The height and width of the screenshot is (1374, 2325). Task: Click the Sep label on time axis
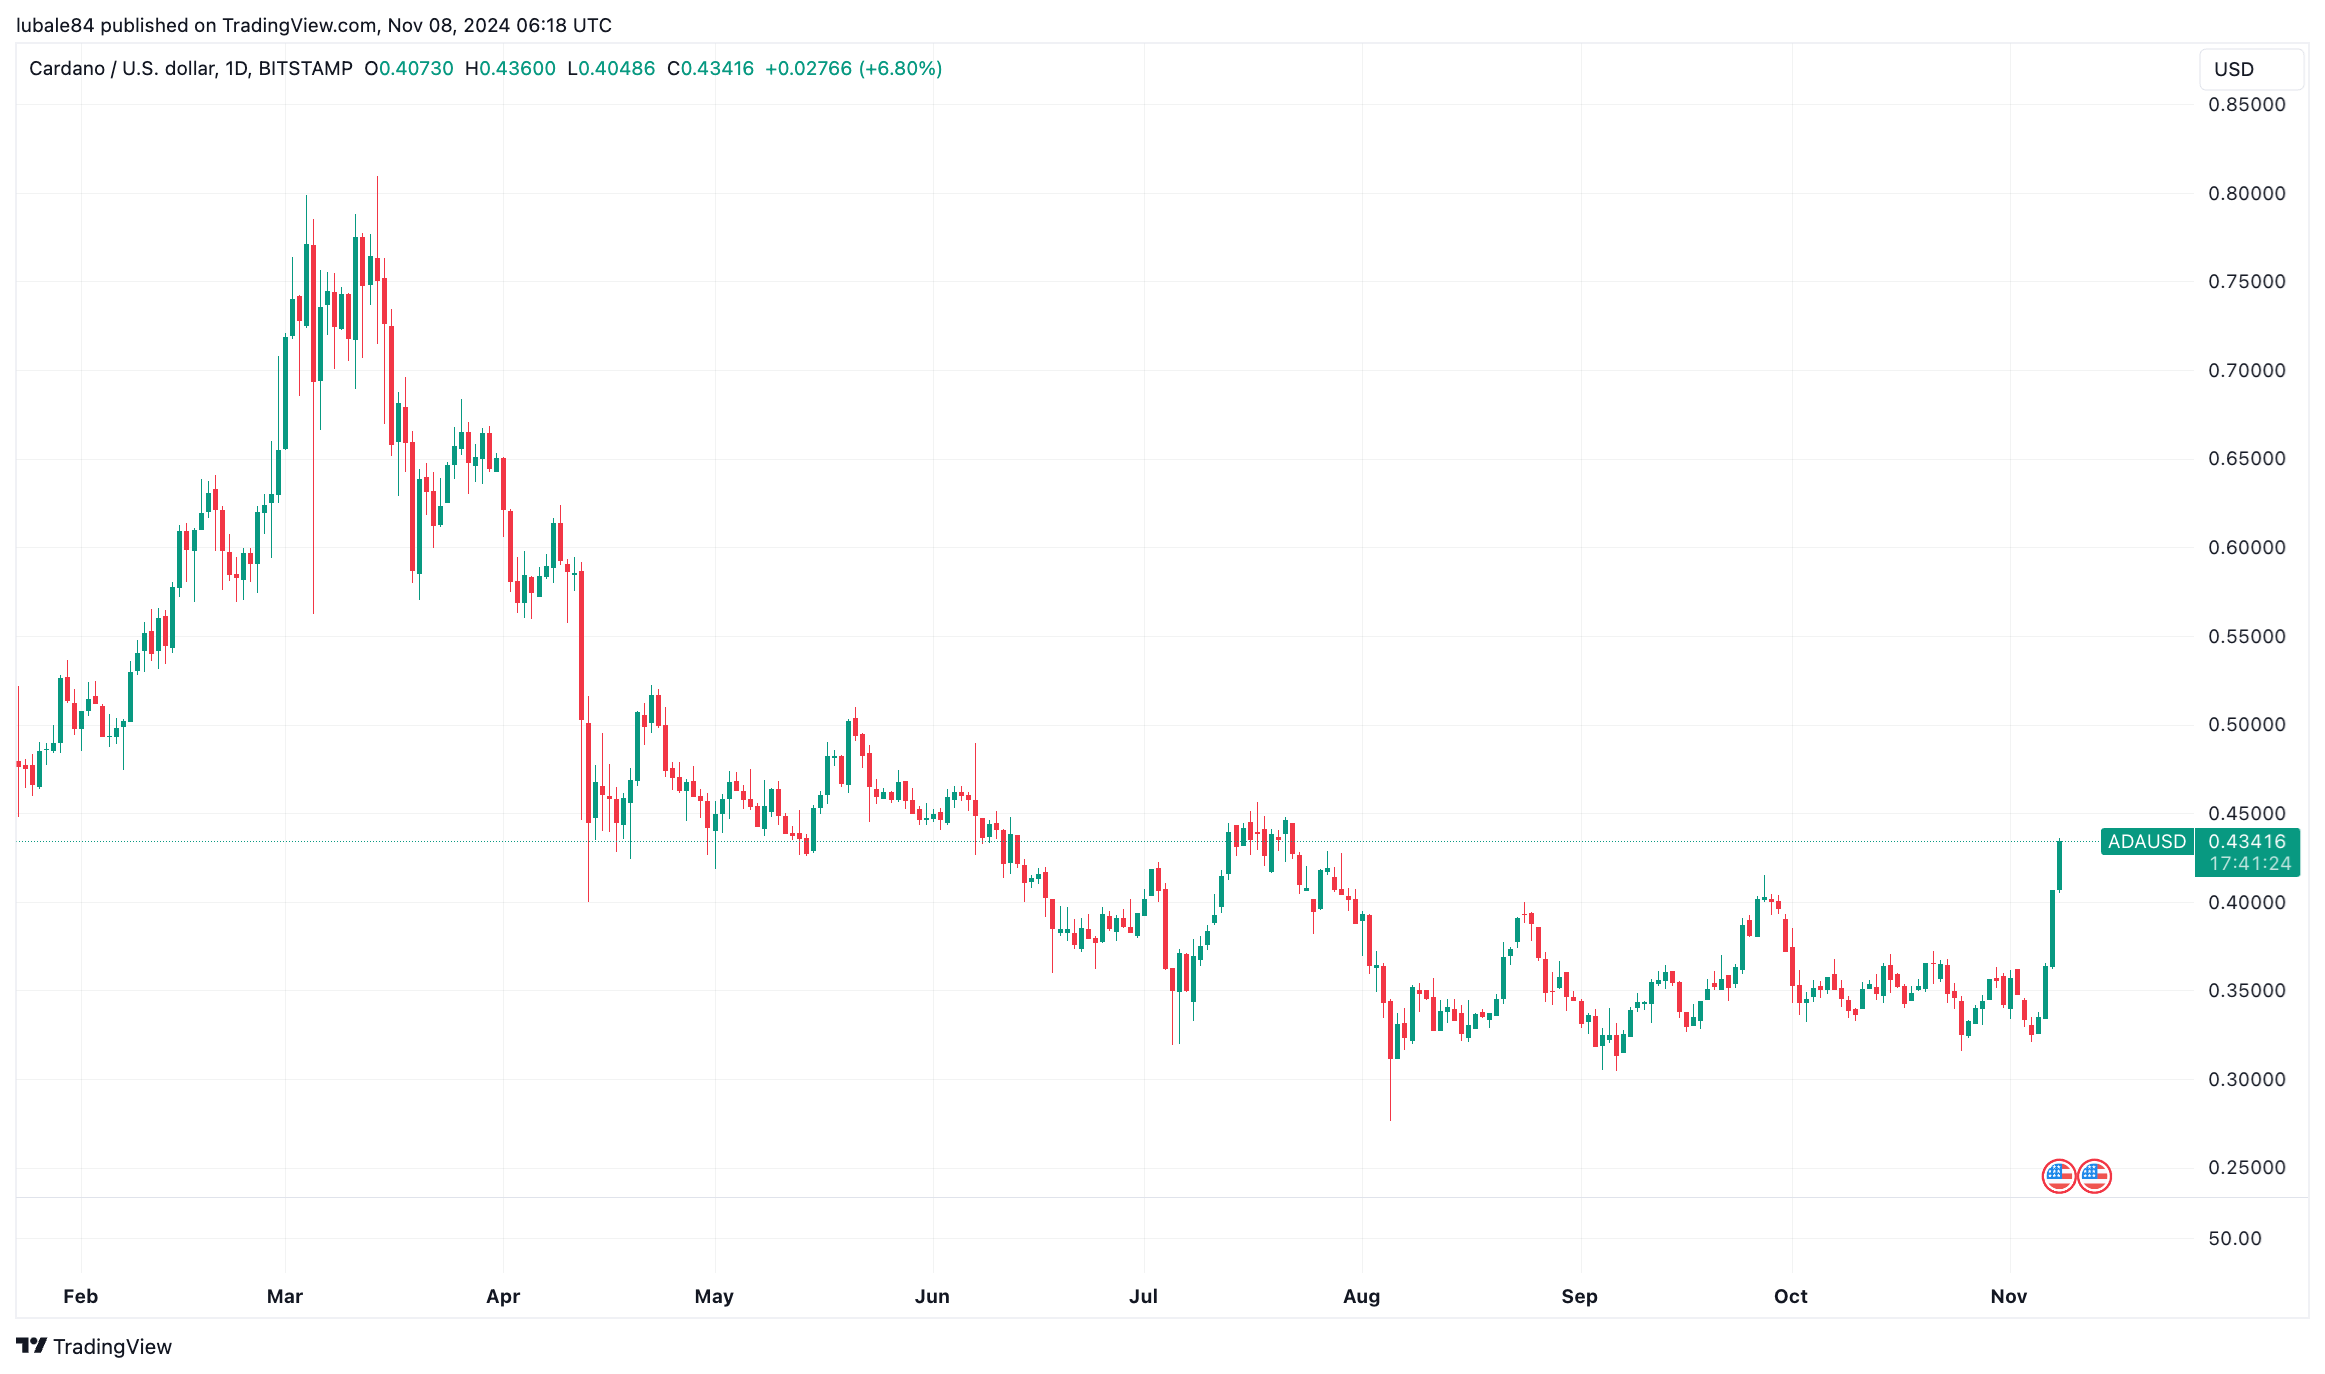pos(1579,1296)
